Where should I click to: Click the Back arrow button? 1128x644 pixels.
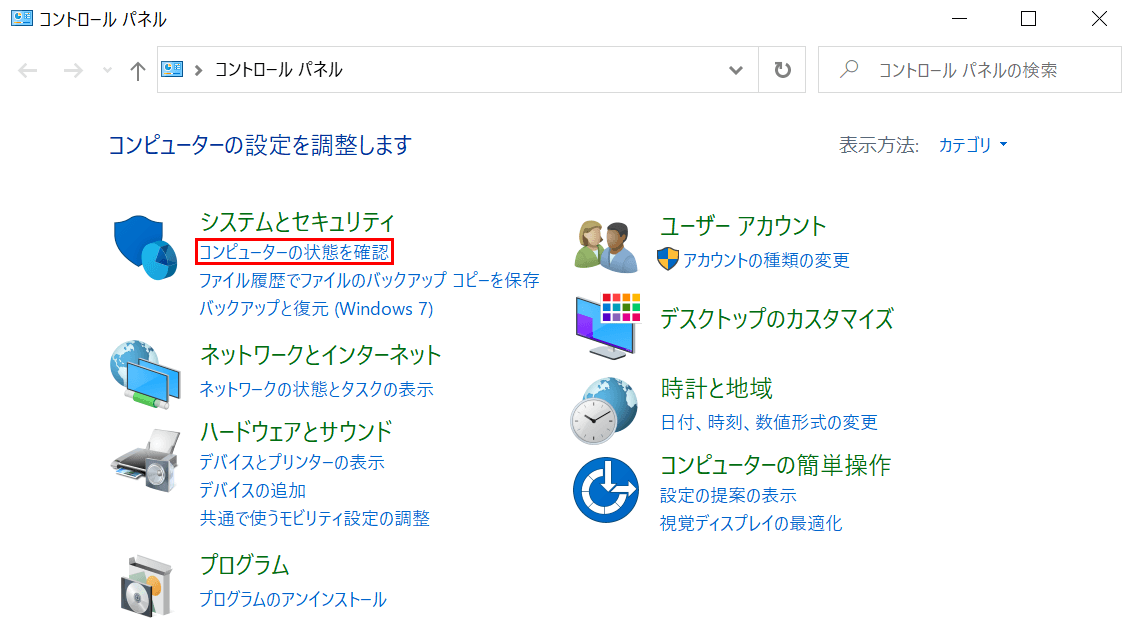27,70
